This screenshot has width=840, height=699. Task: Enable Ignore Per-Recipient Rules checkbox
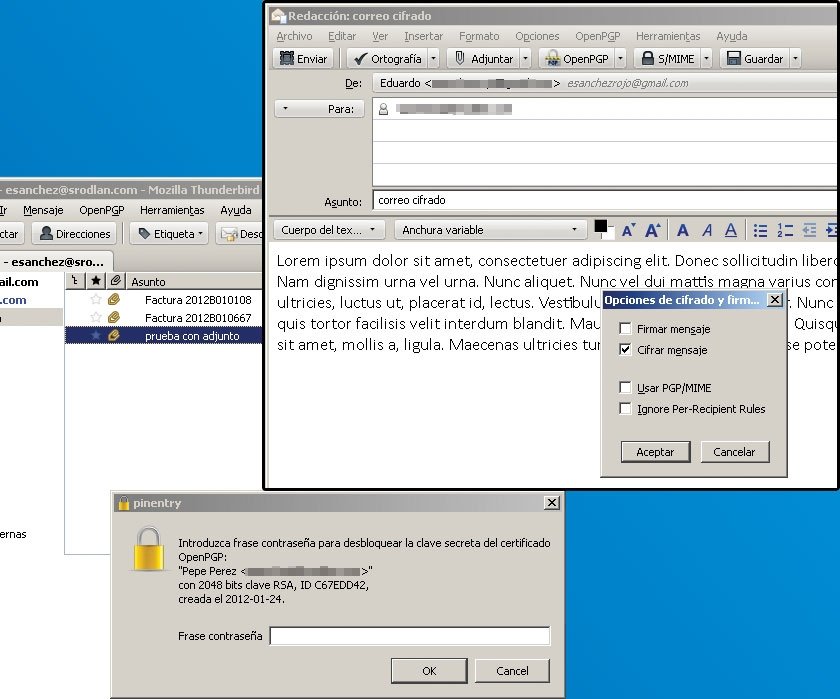click(x=625, y=409)
